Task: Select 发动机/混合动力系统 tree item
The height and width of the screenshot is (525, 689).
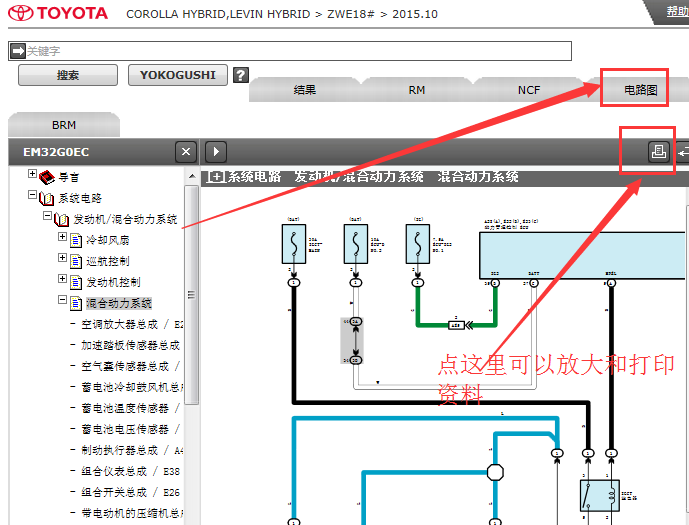Action: [x=125, y=219]
